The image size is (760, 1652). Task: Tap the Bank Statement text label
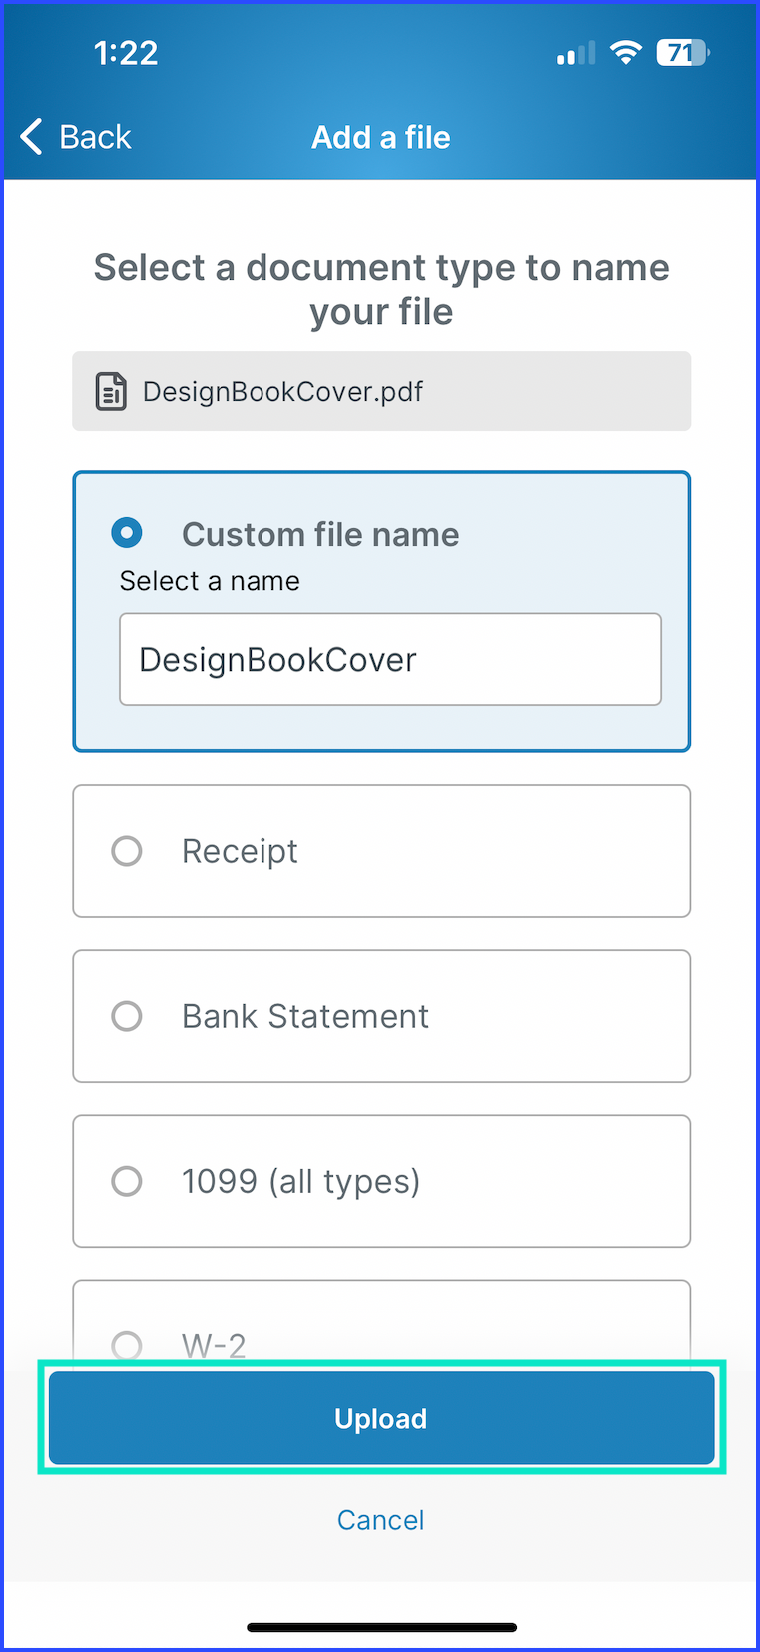click(x=305, y=1016)
